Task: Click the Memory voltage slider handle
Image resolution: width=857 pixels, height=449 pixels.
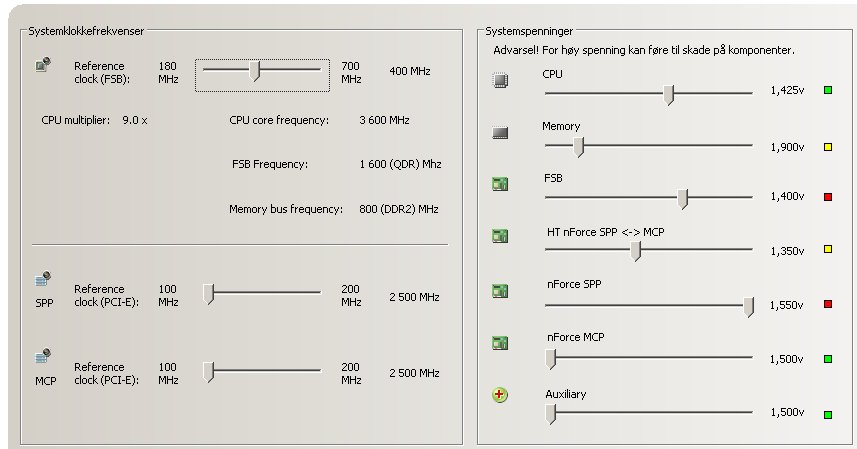Action: 579,147
